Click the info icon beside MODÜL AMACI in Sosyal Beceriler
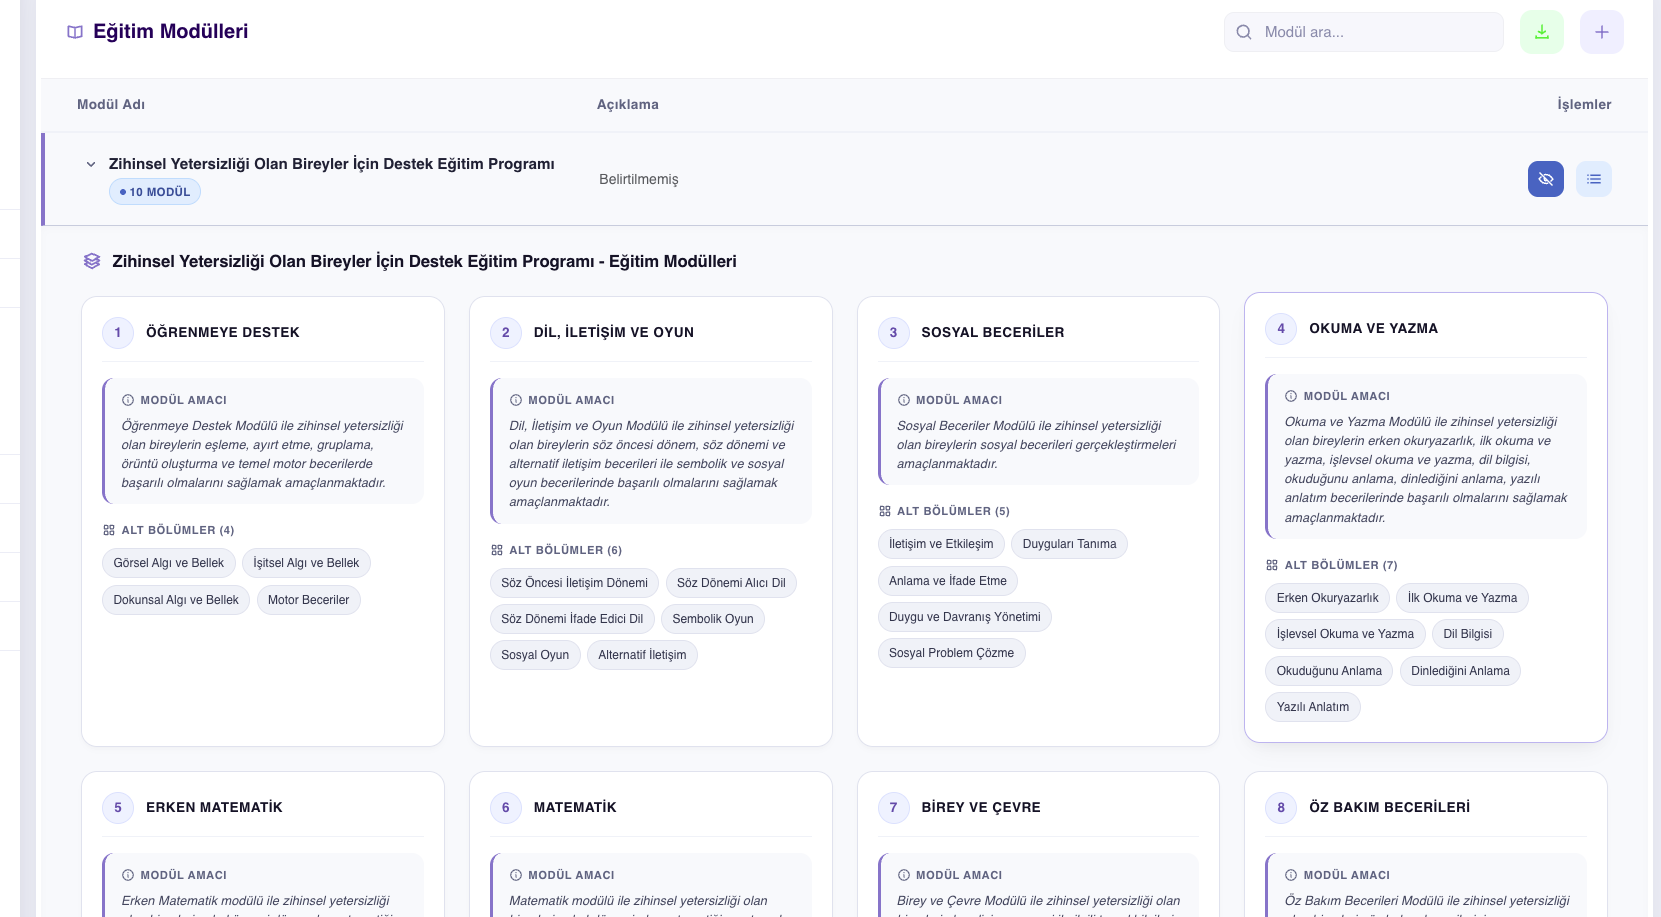 [904, 400]
